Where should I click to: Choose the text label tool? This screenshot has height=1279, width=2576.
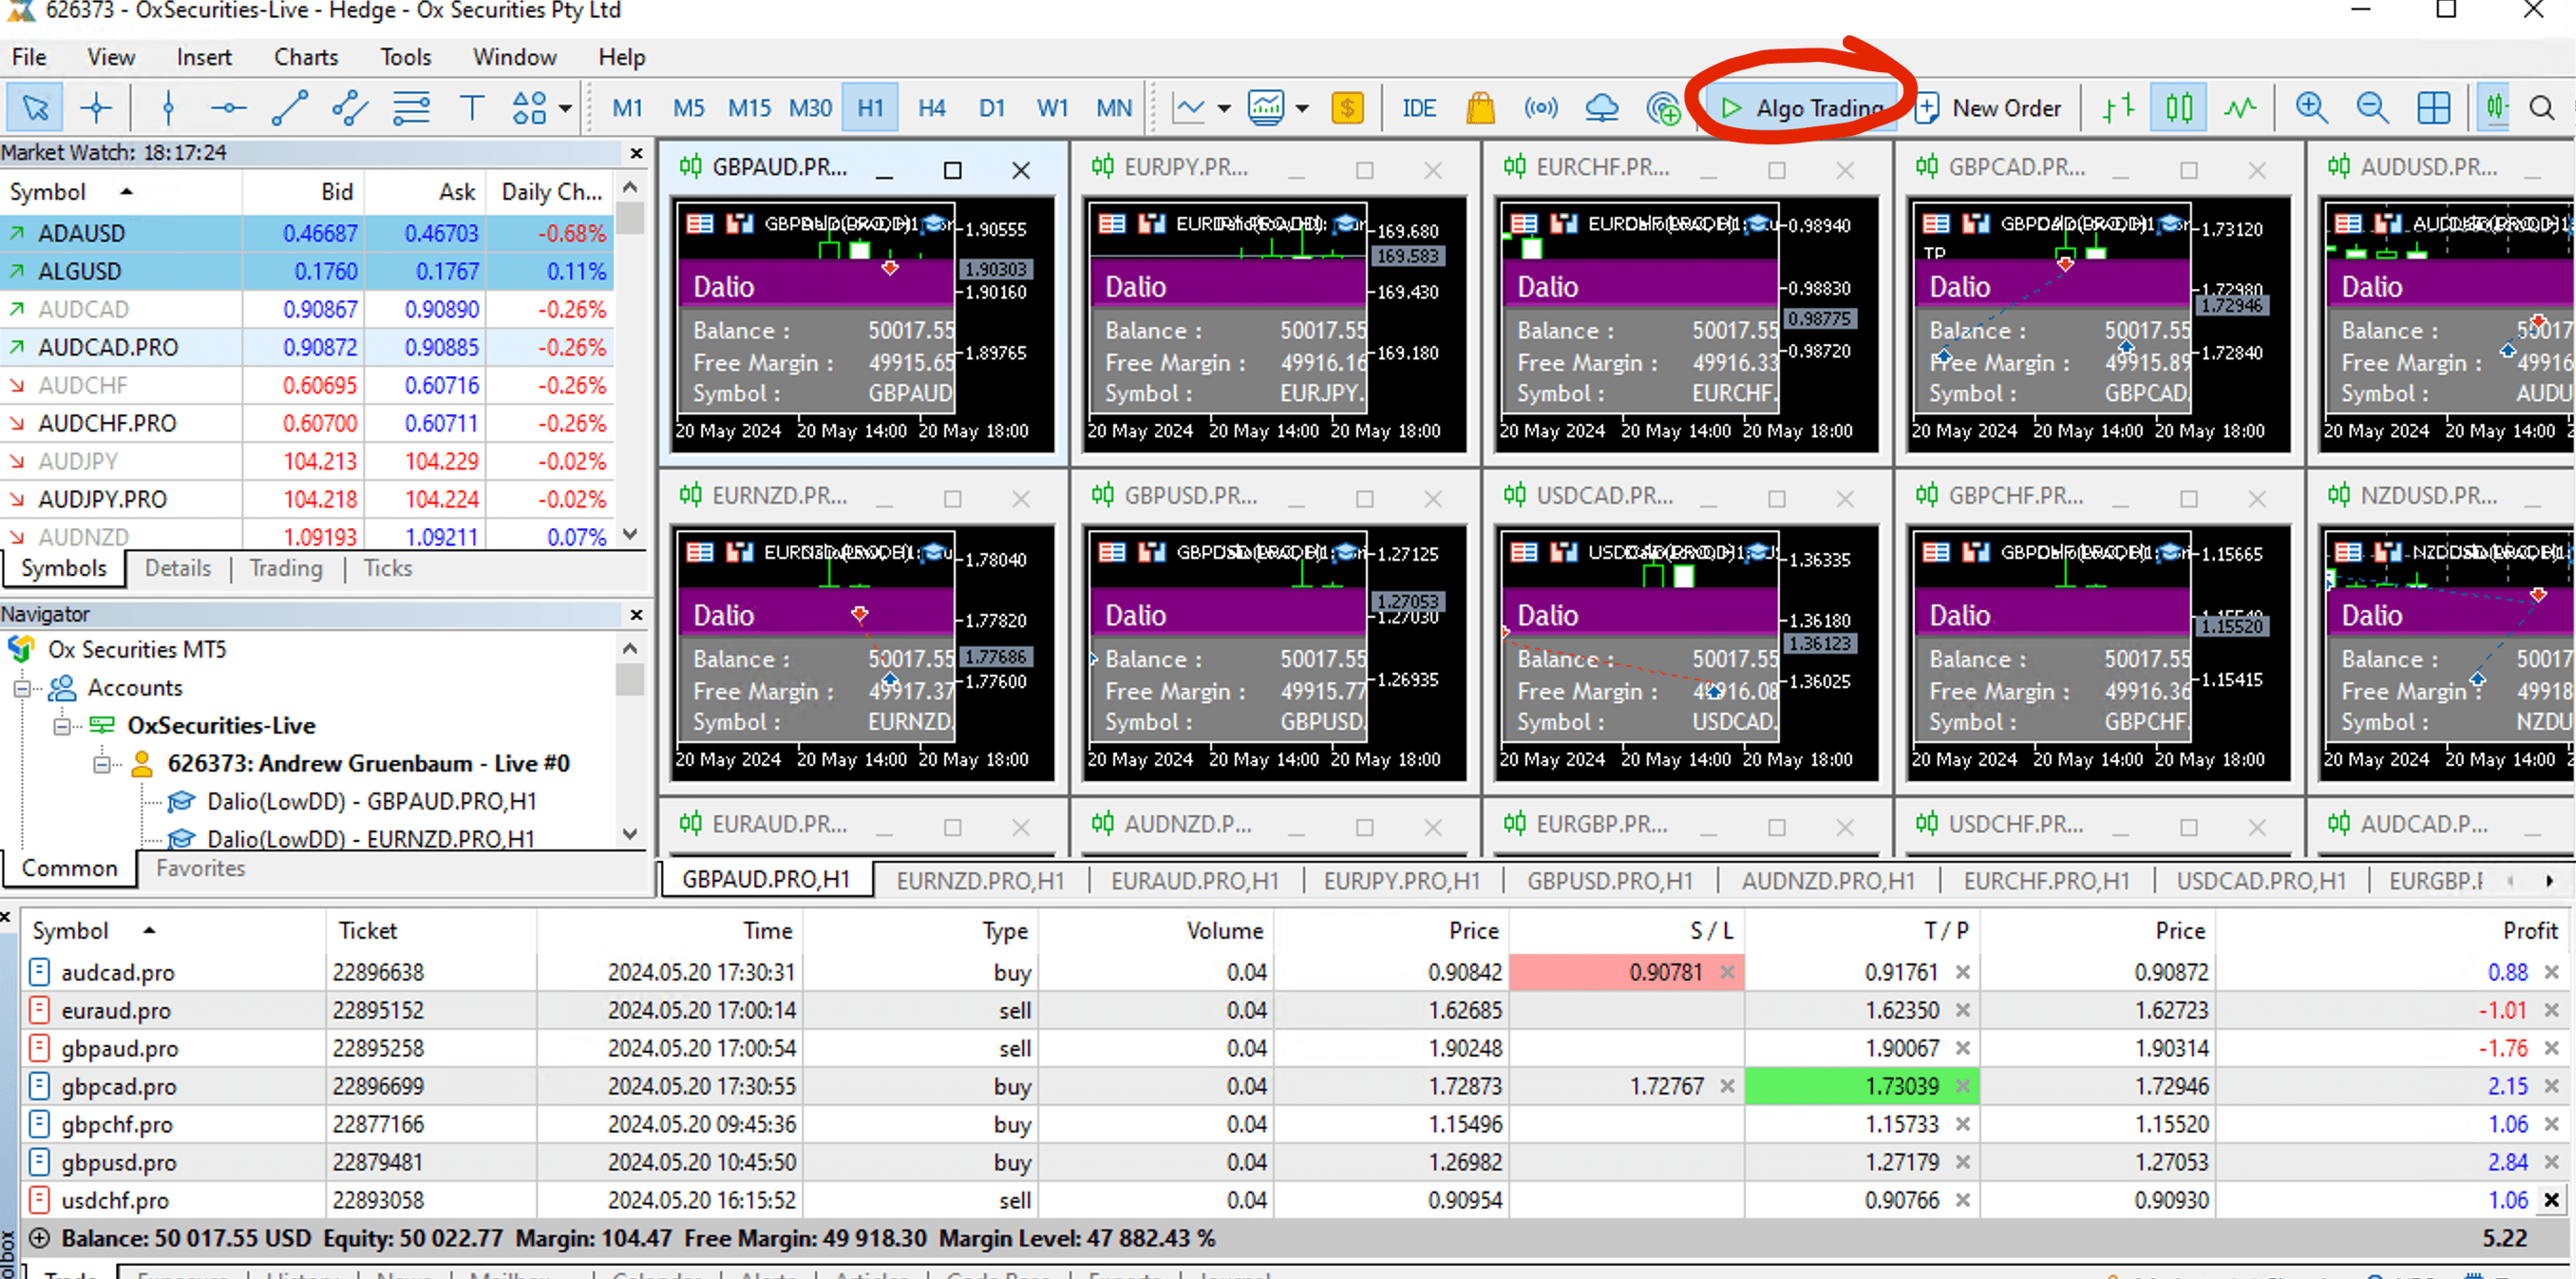471,108
